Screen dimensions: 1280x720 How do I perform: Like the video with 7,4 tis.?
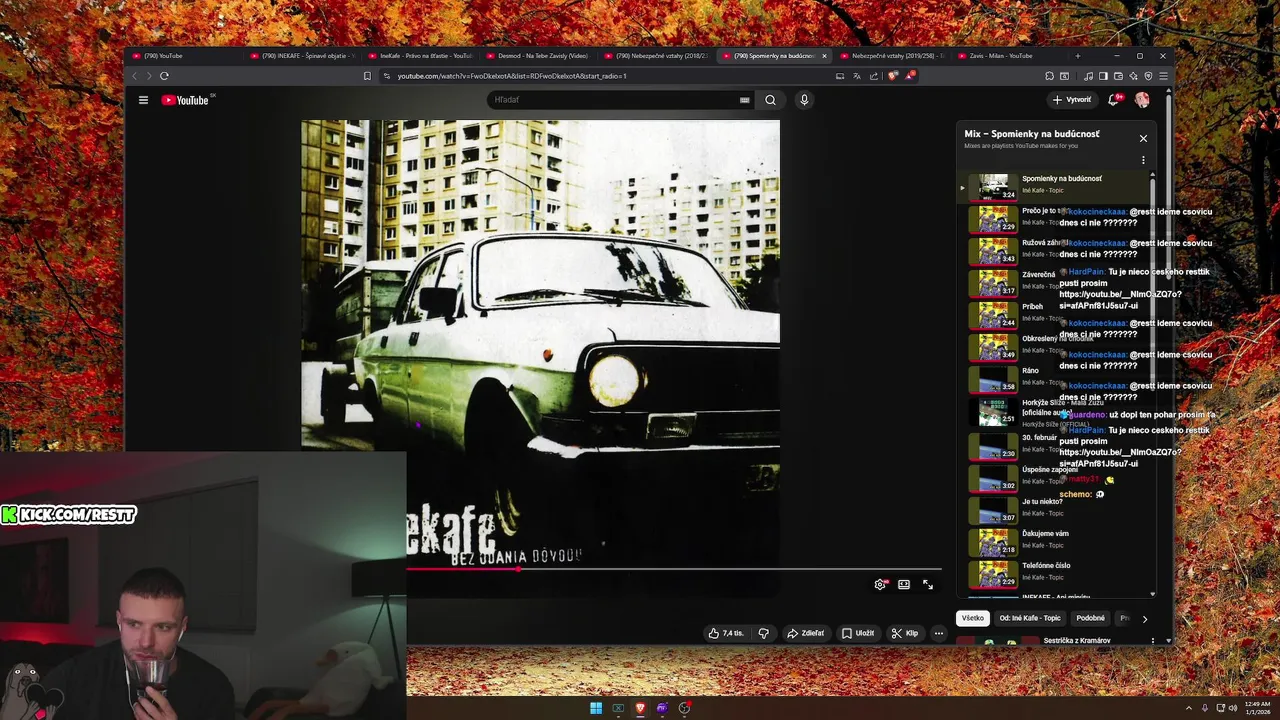(726, 633)
